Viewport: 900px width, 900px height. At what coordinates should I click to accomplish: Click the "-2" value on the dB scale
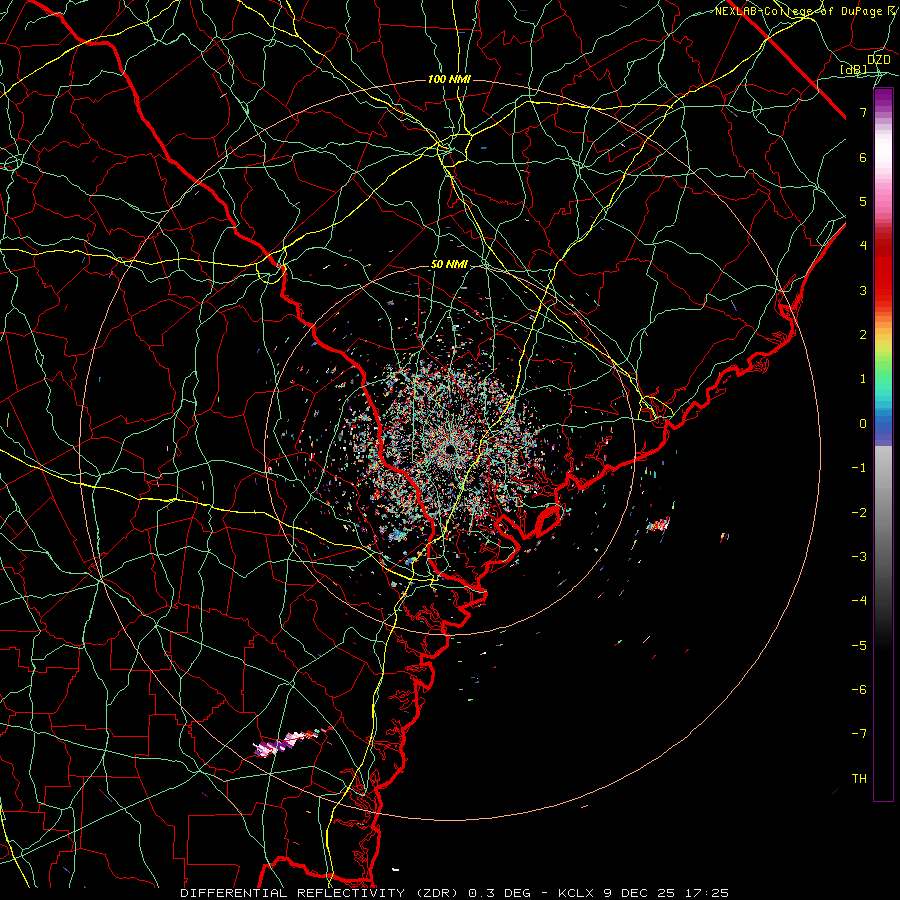click(x=859, y=513)
